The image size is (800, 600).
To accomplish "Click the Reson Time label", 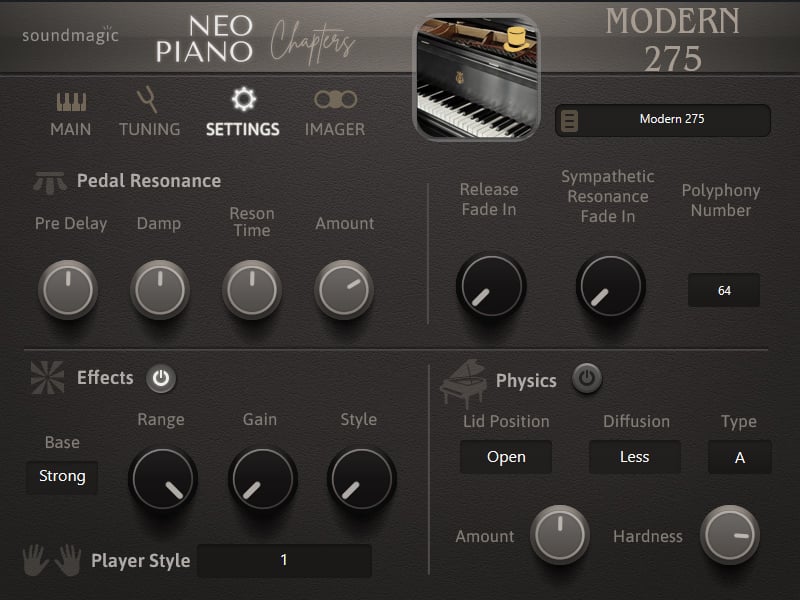I will (252, 221).
